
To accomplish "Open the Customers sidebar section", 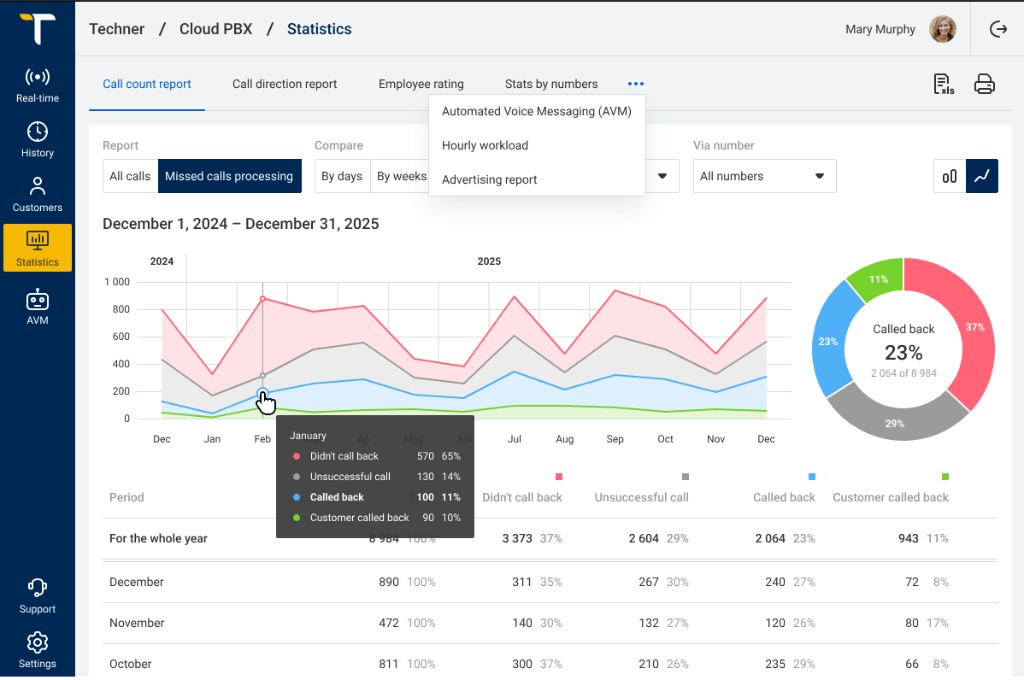I will pyautogui.click(x=37, y=194).
